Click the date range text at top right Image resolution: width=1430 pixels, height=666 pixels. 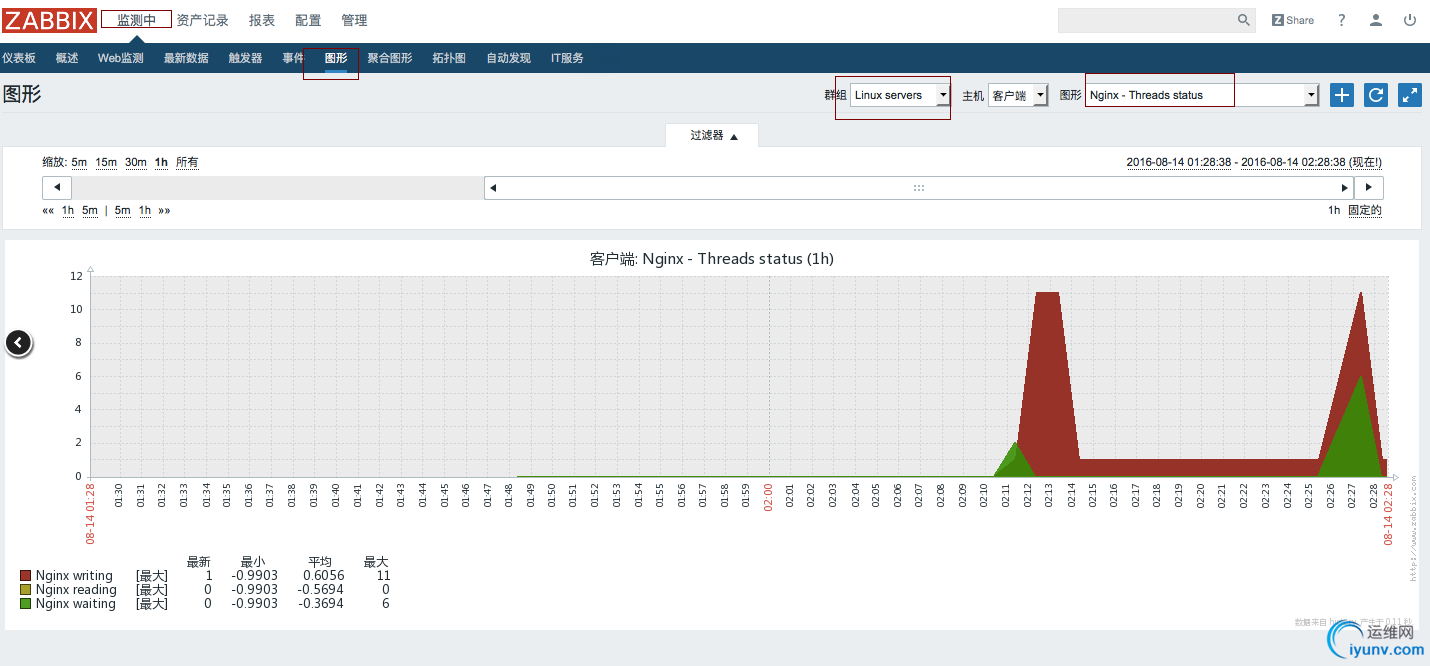coord(1254,162)
